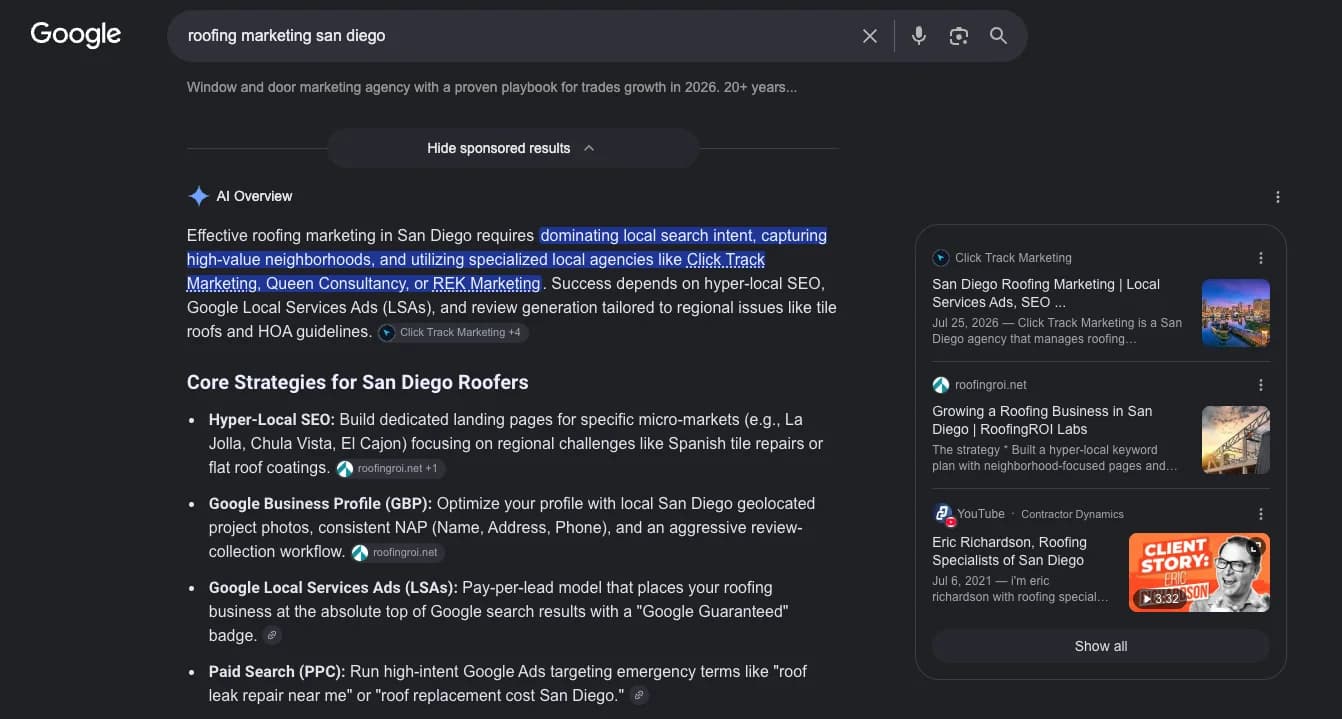
Task: Click Core Strategies for San Diego Roofers heading
Action: click(358, 383)
